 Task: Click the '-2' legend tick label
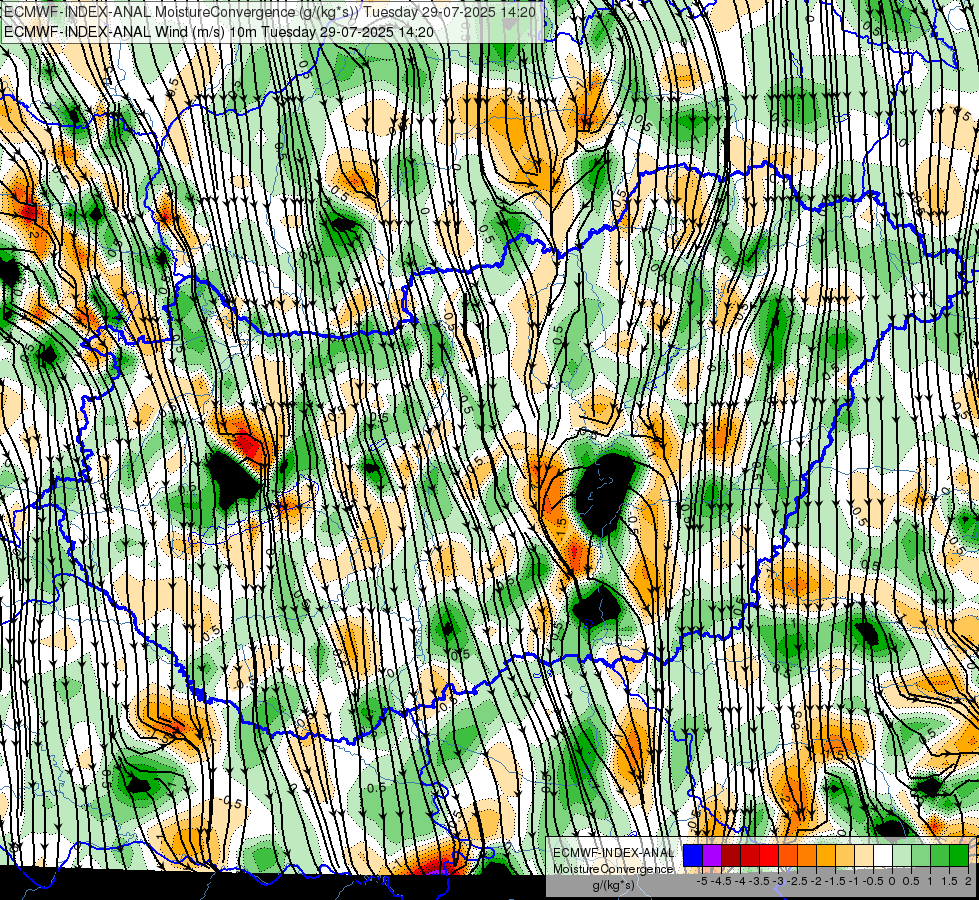coord(817,881)
